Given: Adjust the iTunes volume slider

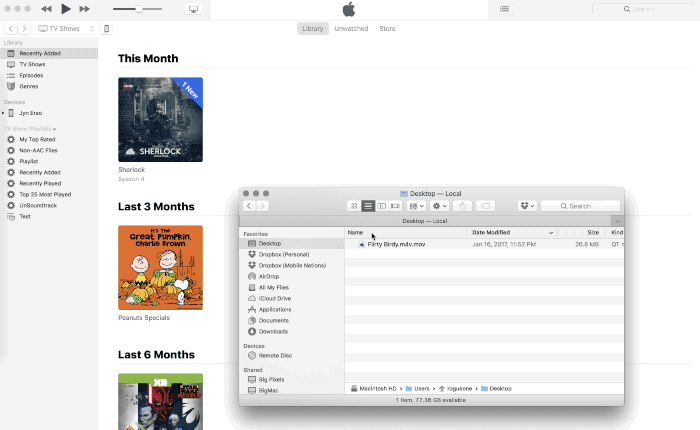Looking at the screenshot, I should tap(138, 9).
